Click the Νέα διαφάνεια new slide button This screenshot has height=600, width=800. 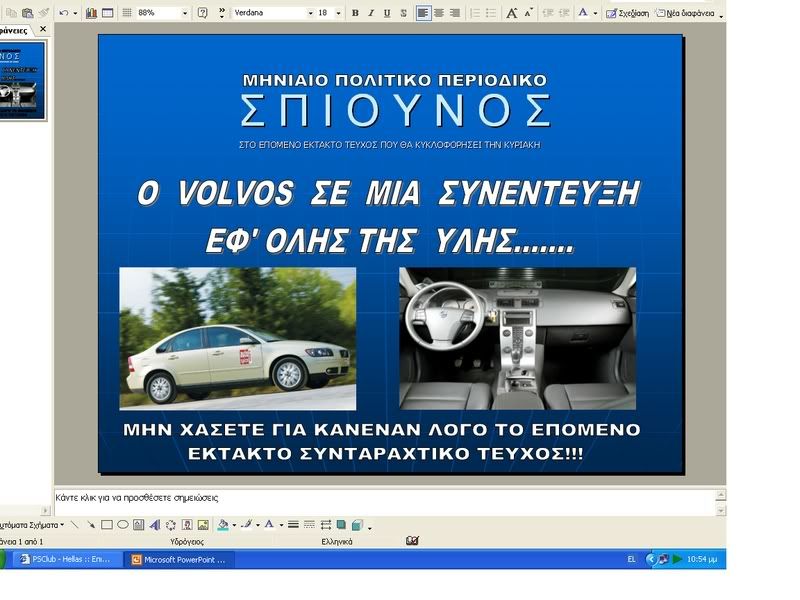click(685, 13)
